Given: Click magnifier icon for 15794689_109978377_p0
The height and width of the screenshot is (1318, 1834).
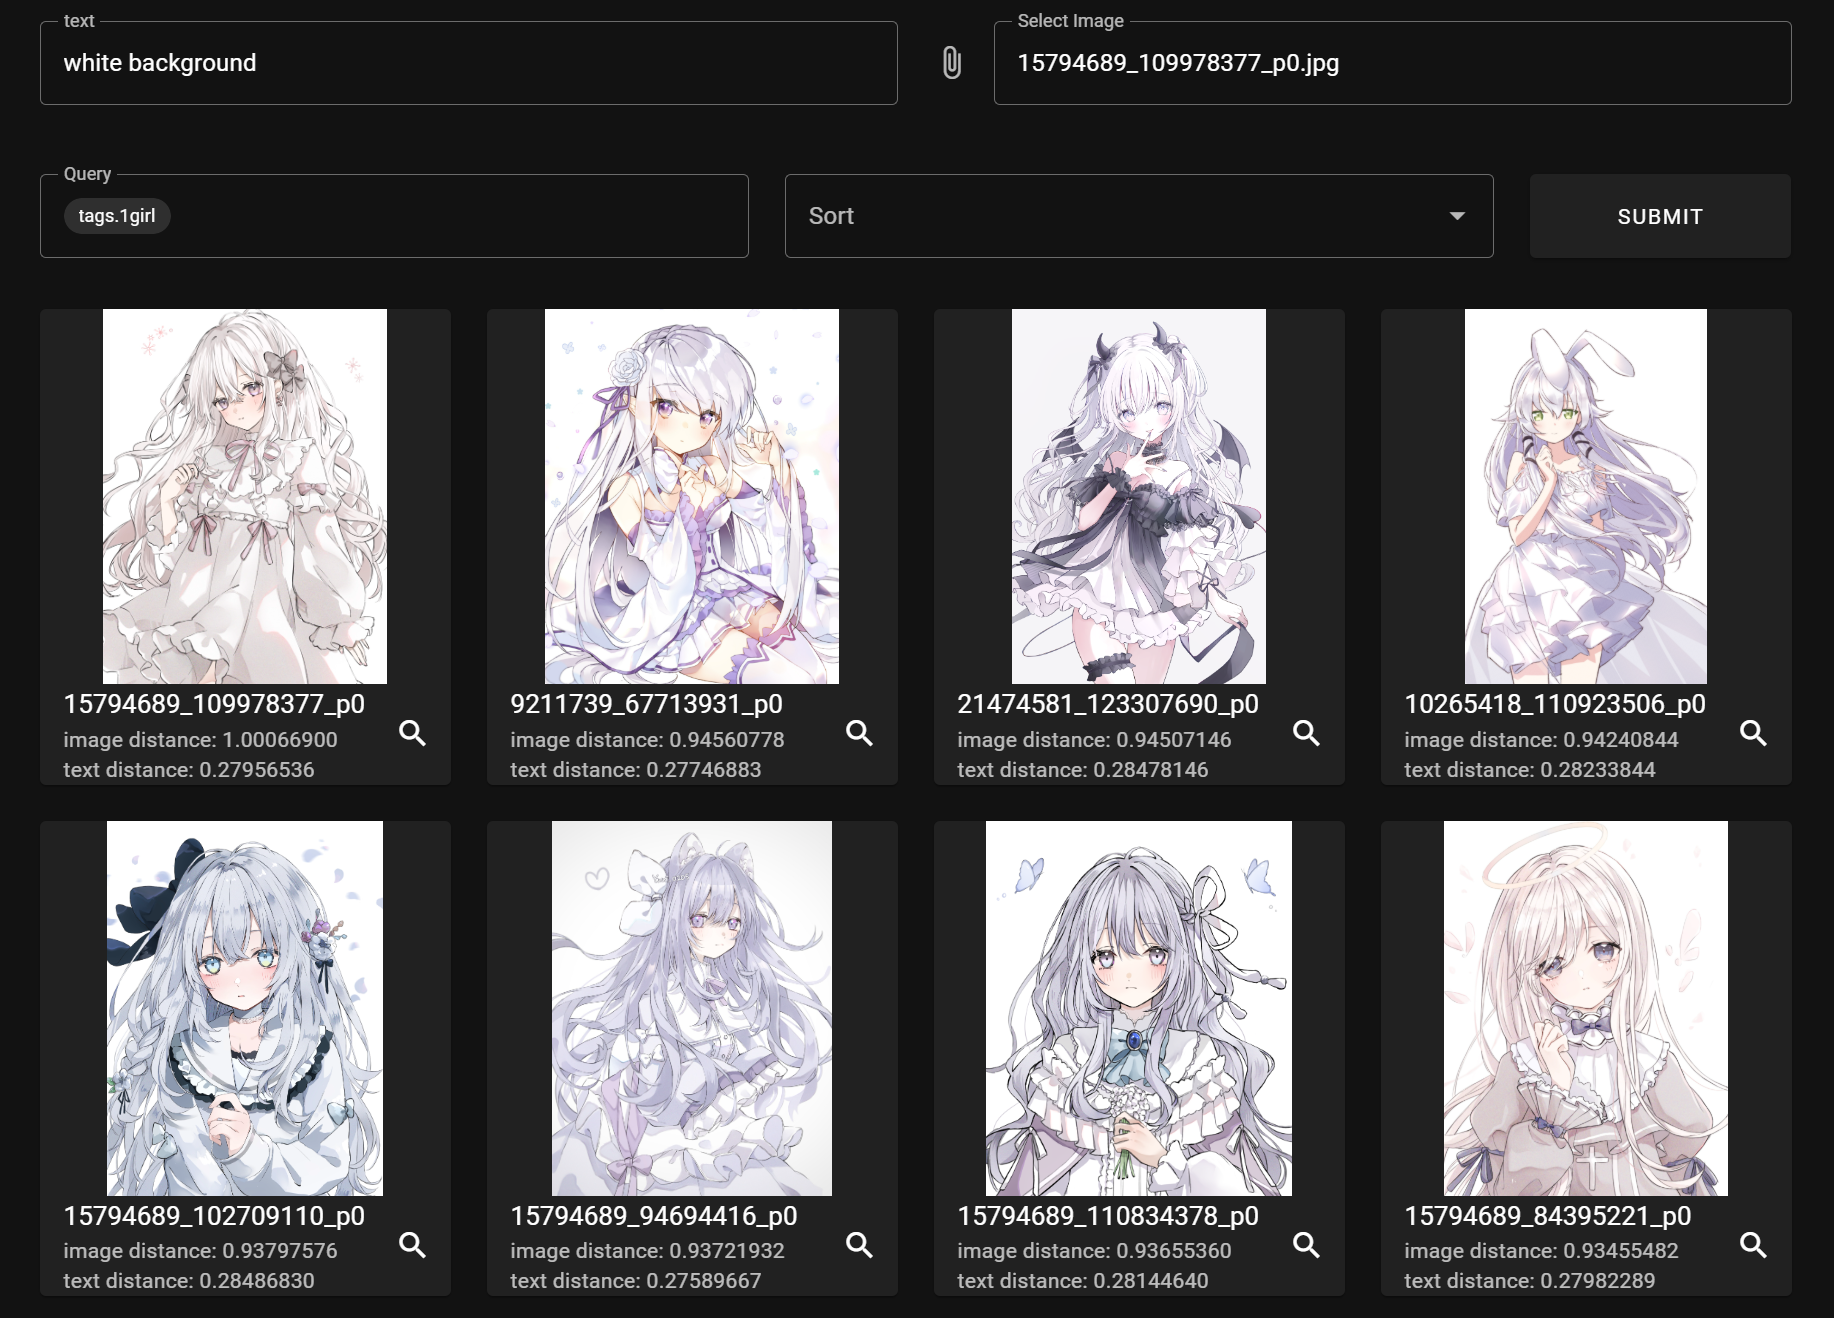Looking at the screenshot, I should (412, 733).
